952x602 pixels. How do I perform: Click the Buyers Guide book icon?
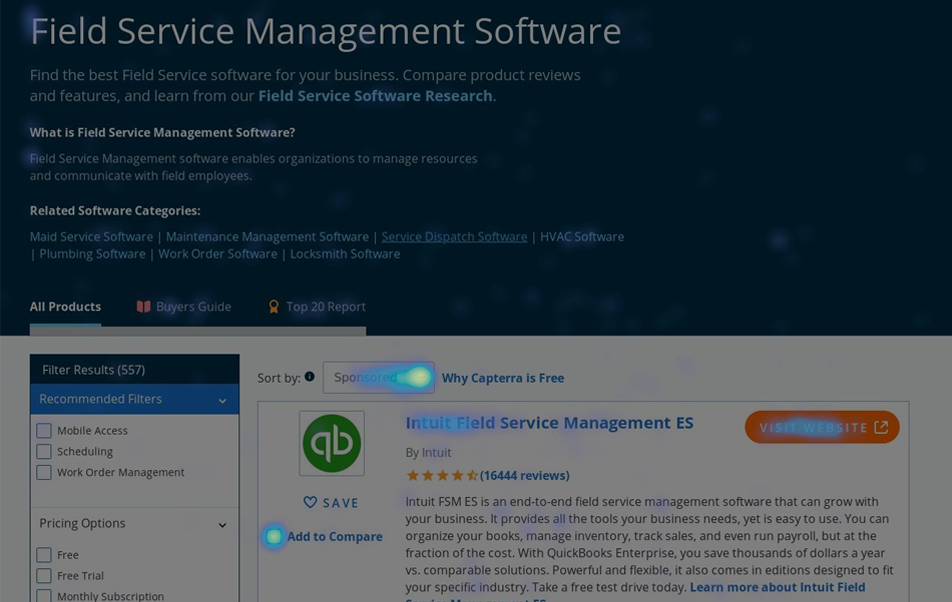coord(143,306)
